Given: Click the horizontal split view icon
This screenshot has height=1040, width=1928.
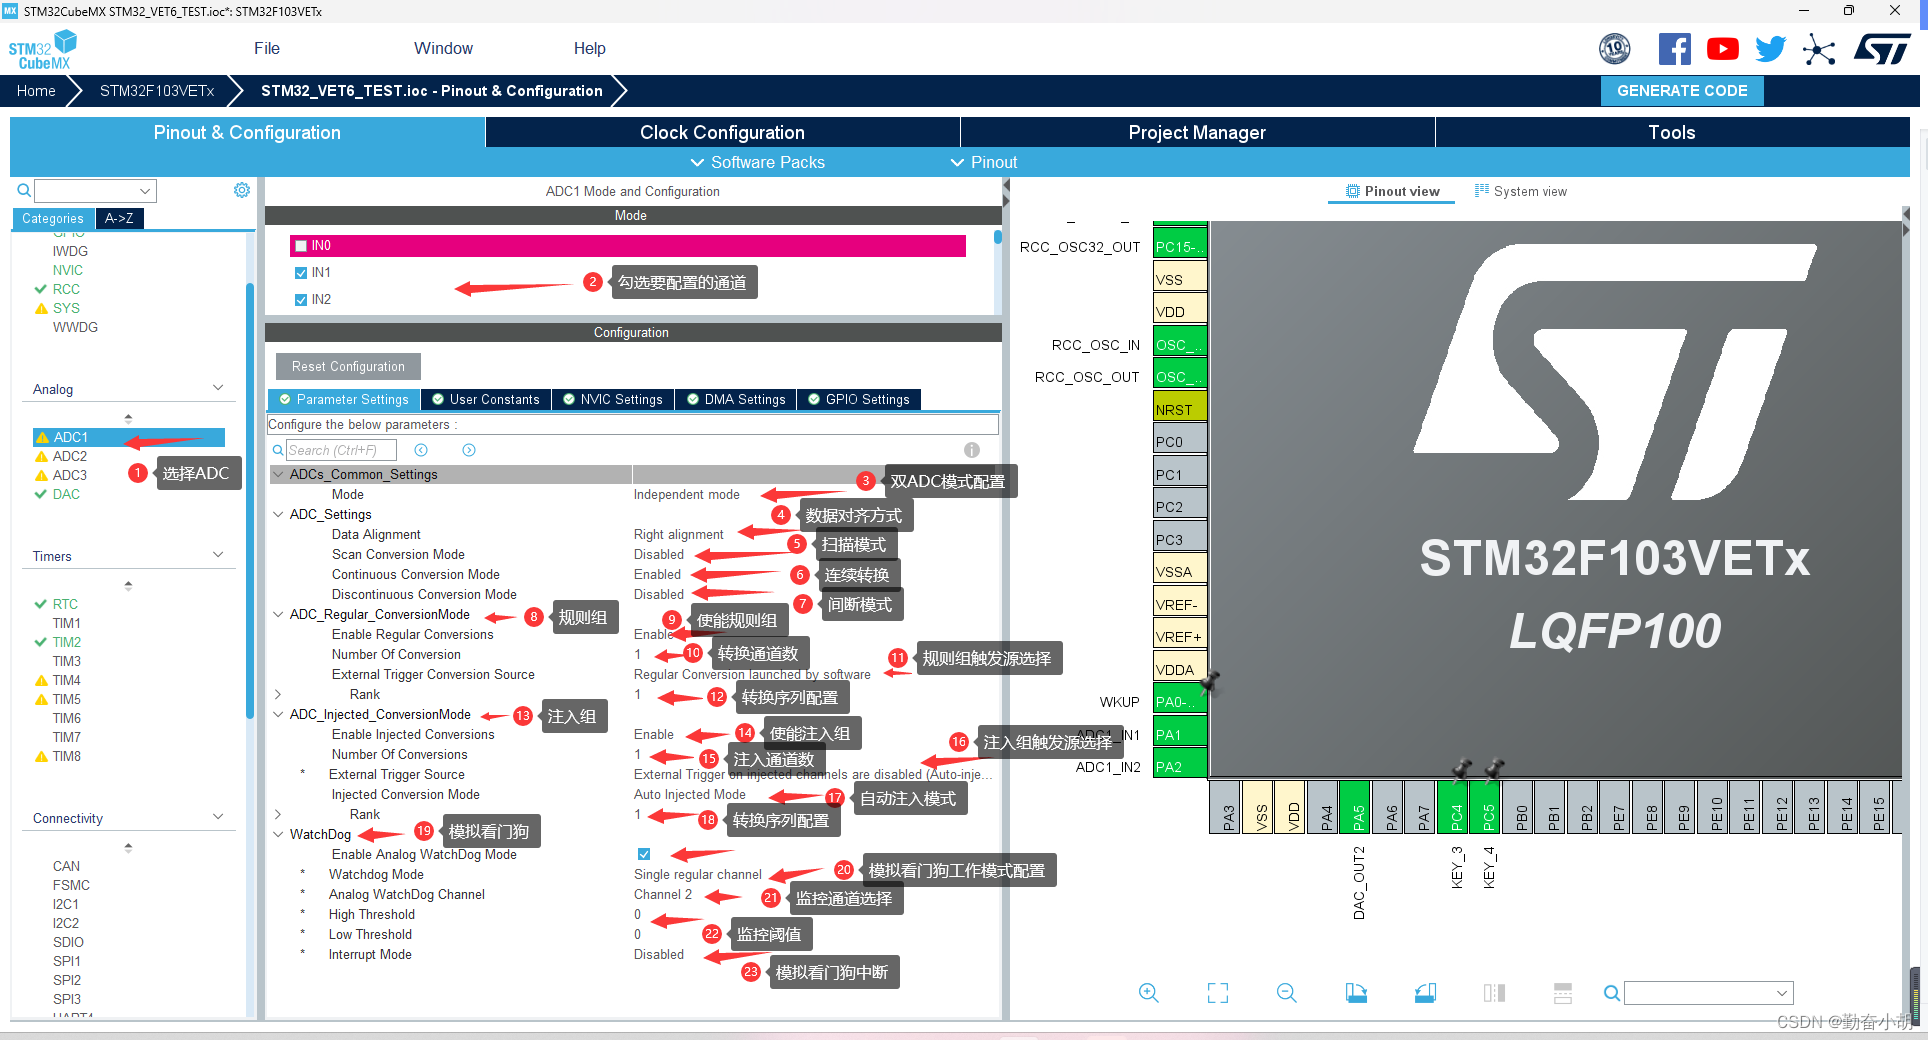Looking at the screenshot, I should tap(1563, 993).
